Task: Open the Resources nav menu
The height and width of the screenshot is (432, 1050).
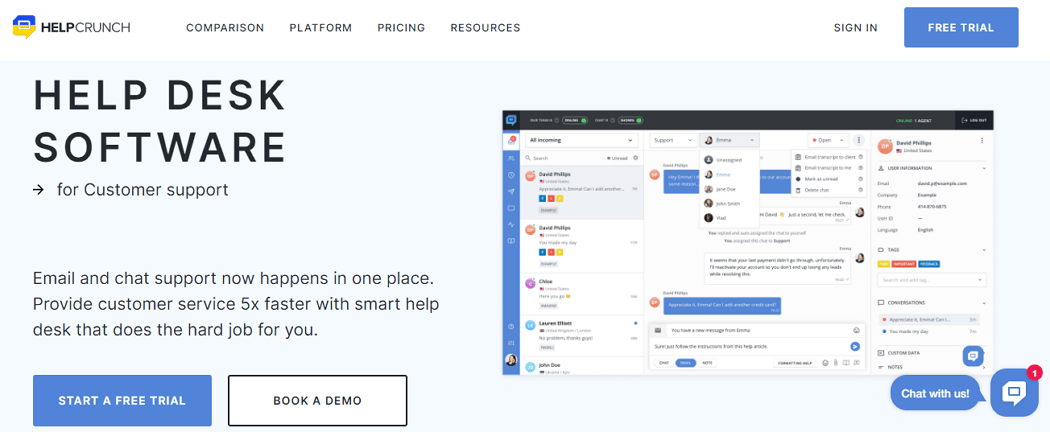Action: 485,27
